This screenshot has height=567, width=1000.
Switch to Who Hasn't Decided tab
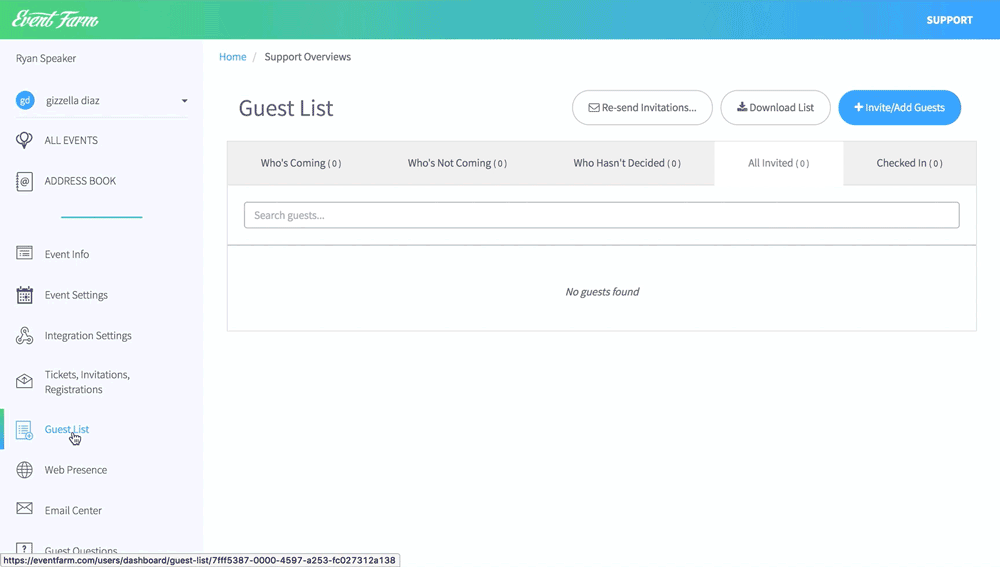[x=627, y=163]
